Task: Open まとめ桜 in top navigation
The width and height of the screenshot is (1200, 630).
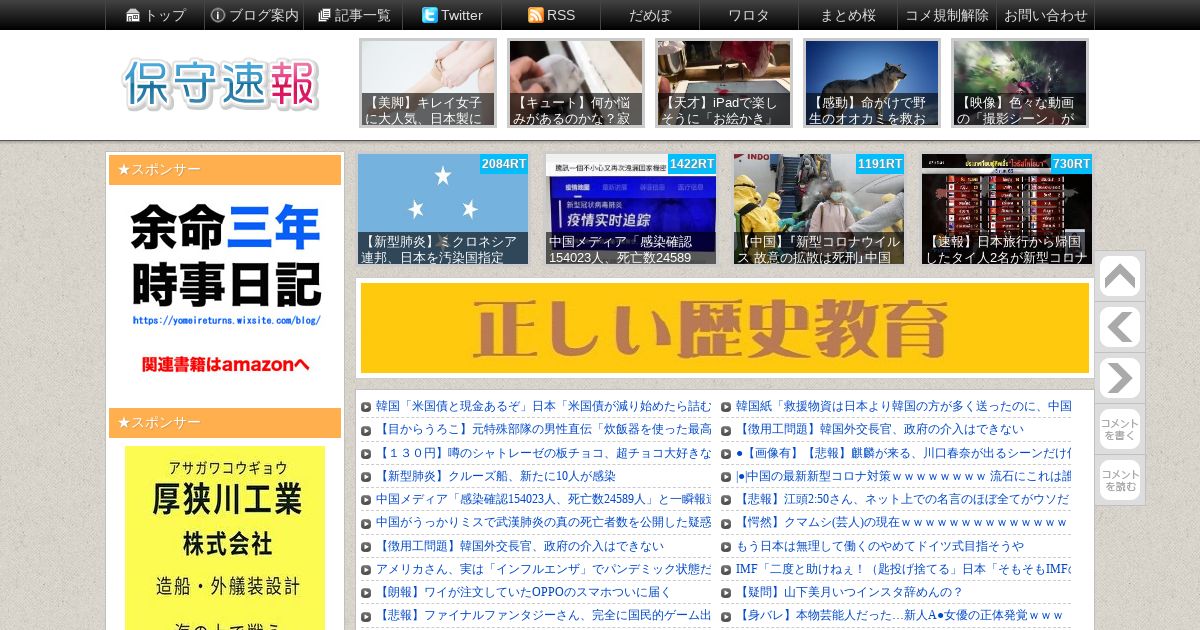Action: (848, 15)
